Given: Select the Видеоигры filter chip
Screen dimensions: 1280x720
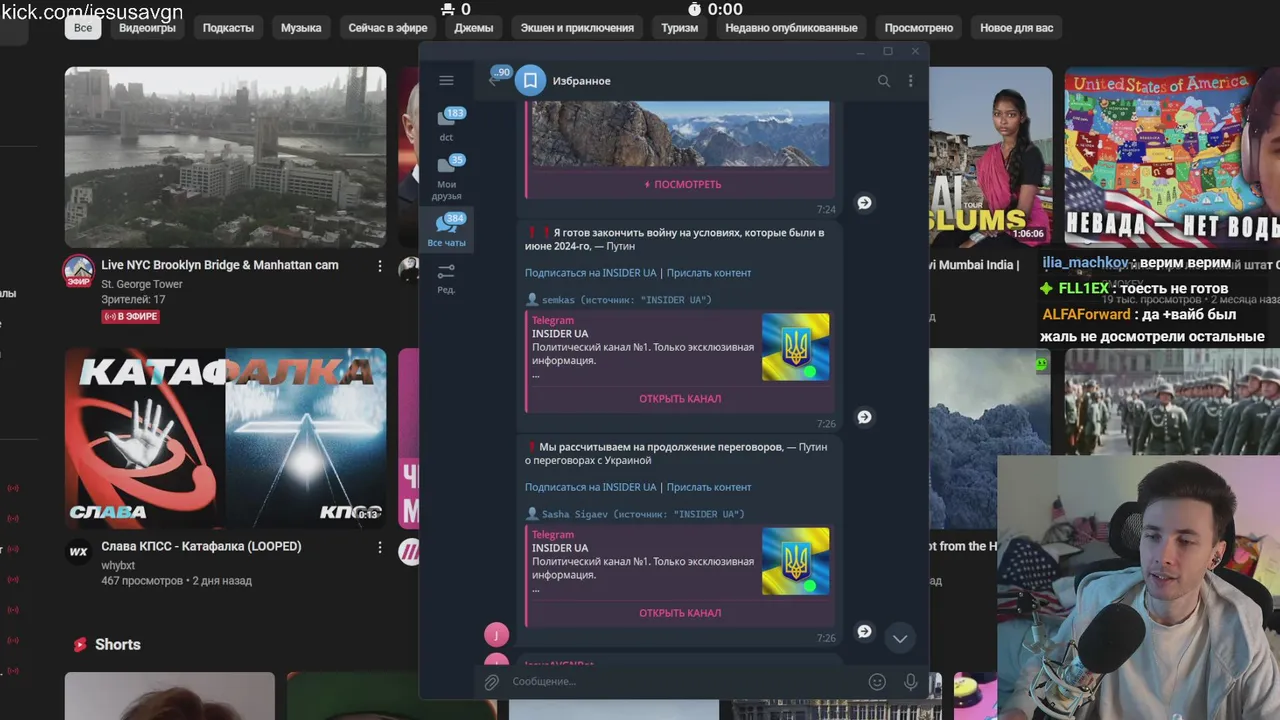Looking at the screenshot, I should 147,28.
